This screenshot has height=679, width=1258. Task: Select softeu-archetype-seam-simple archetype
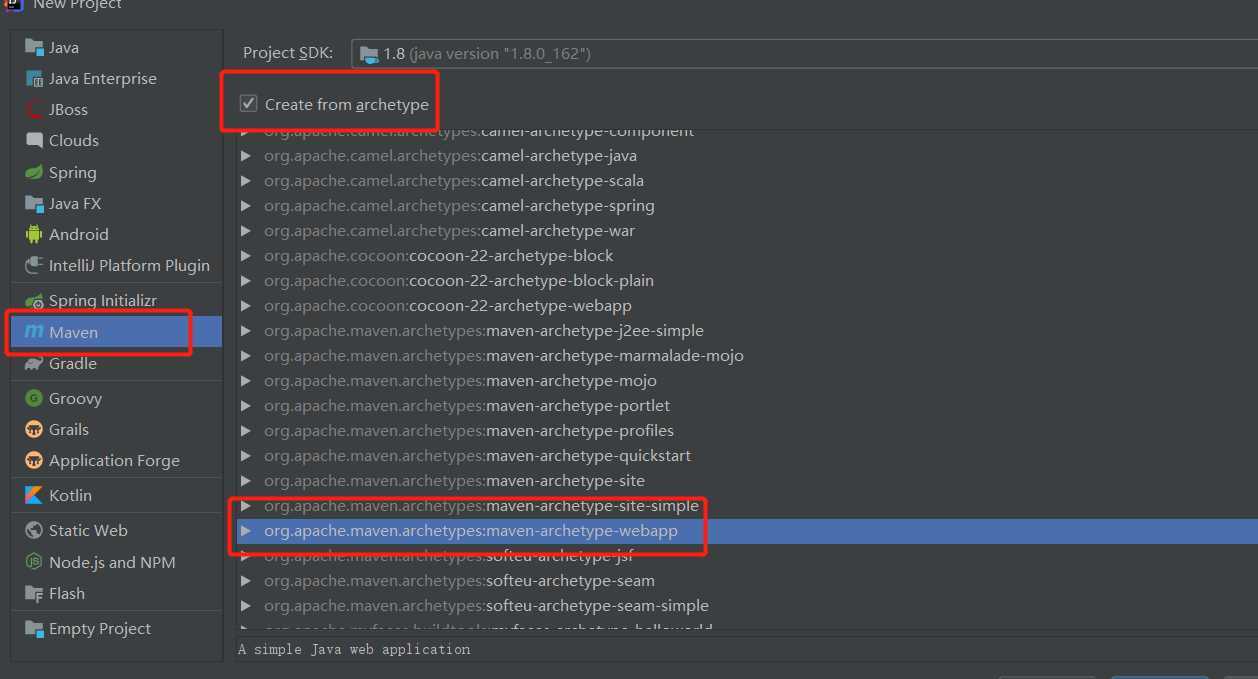tap(486, 606)
